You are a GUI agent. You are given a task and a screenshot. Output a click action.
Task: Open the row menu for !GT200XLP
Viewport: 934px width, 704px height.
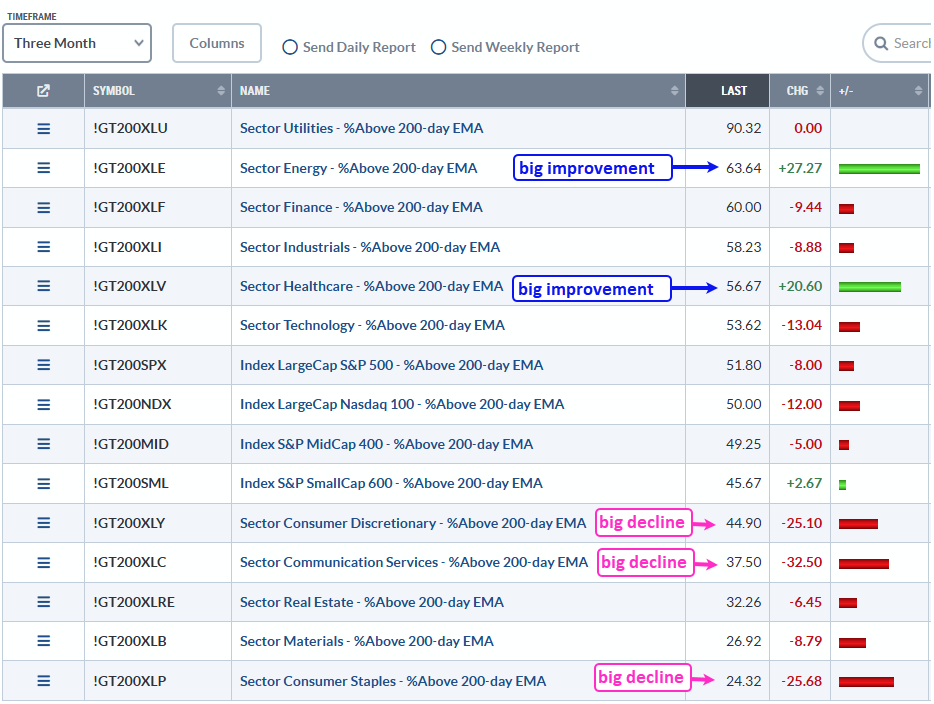click(43, 681)
